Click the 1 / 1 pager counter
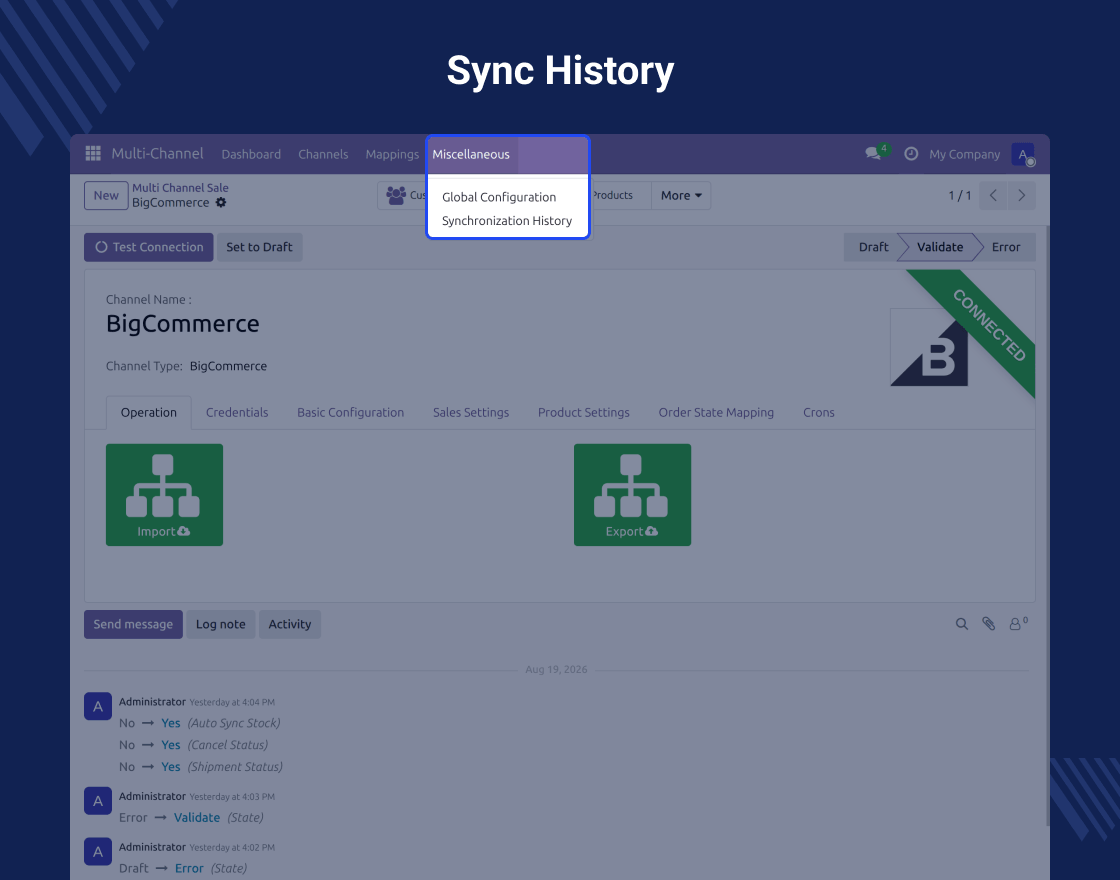 tap(959, 196)
